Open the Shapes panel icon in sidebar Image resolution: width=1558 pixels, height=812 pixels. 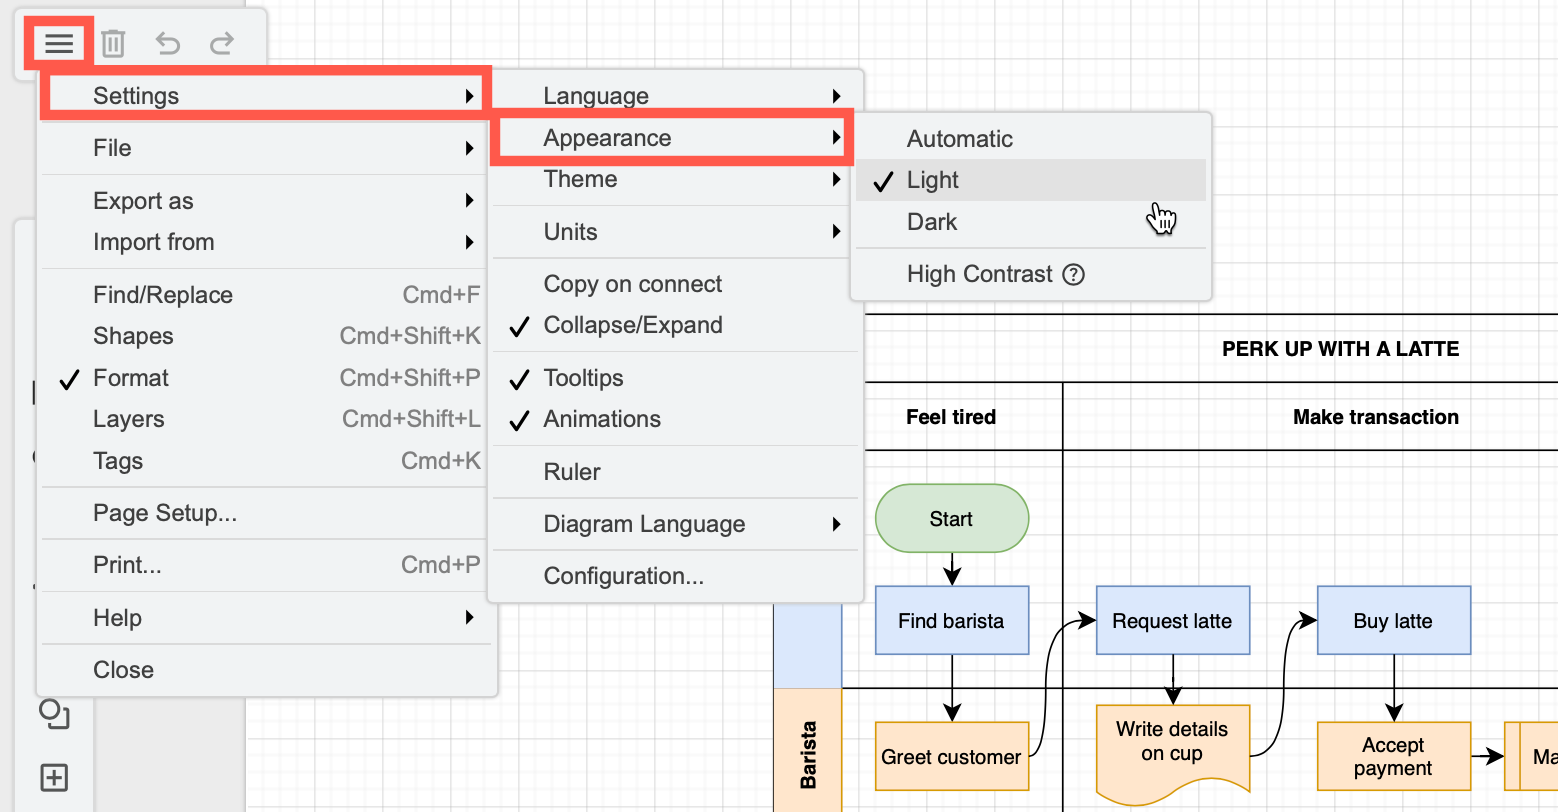coord(55,716)
